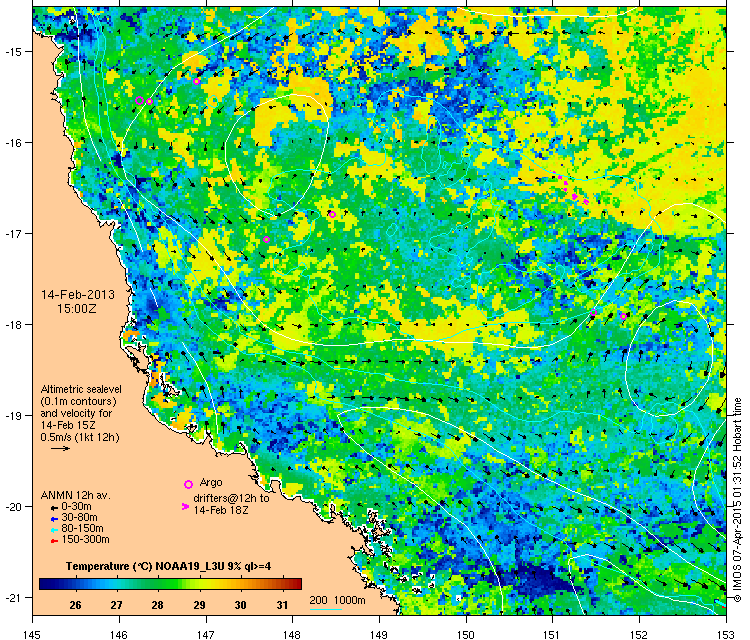
Task: Click the 0.5m/s velocity scale arrow
Action: tap(60, 448)
